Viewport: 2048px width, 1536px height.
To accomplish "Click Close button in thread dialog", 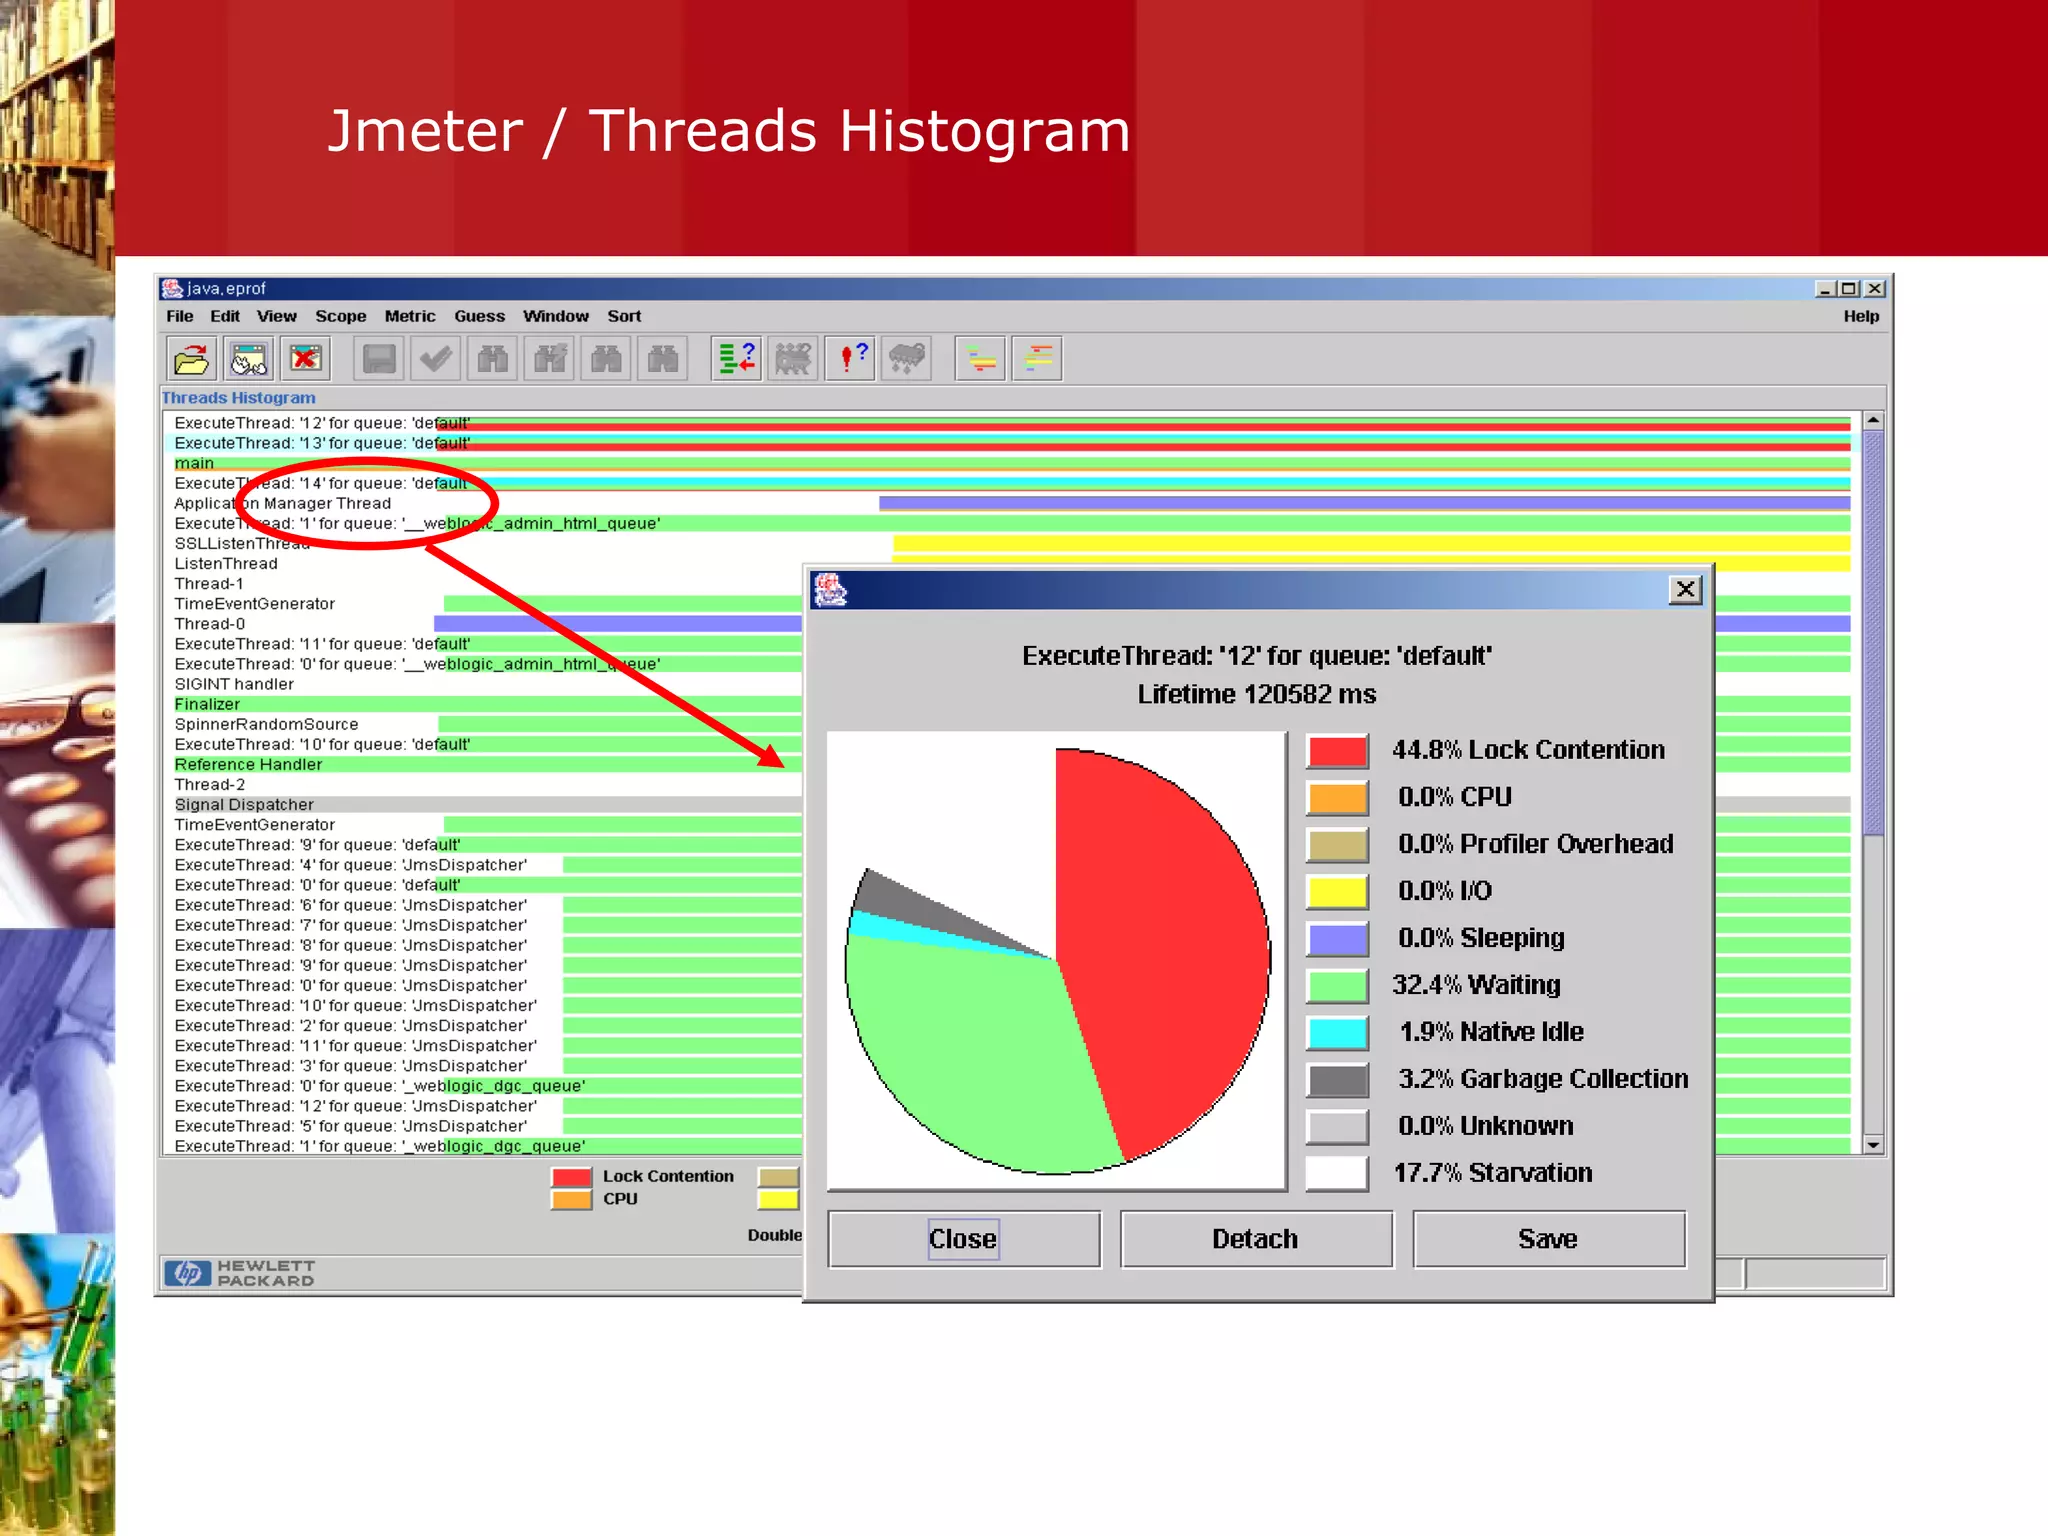I will 964,1239.
